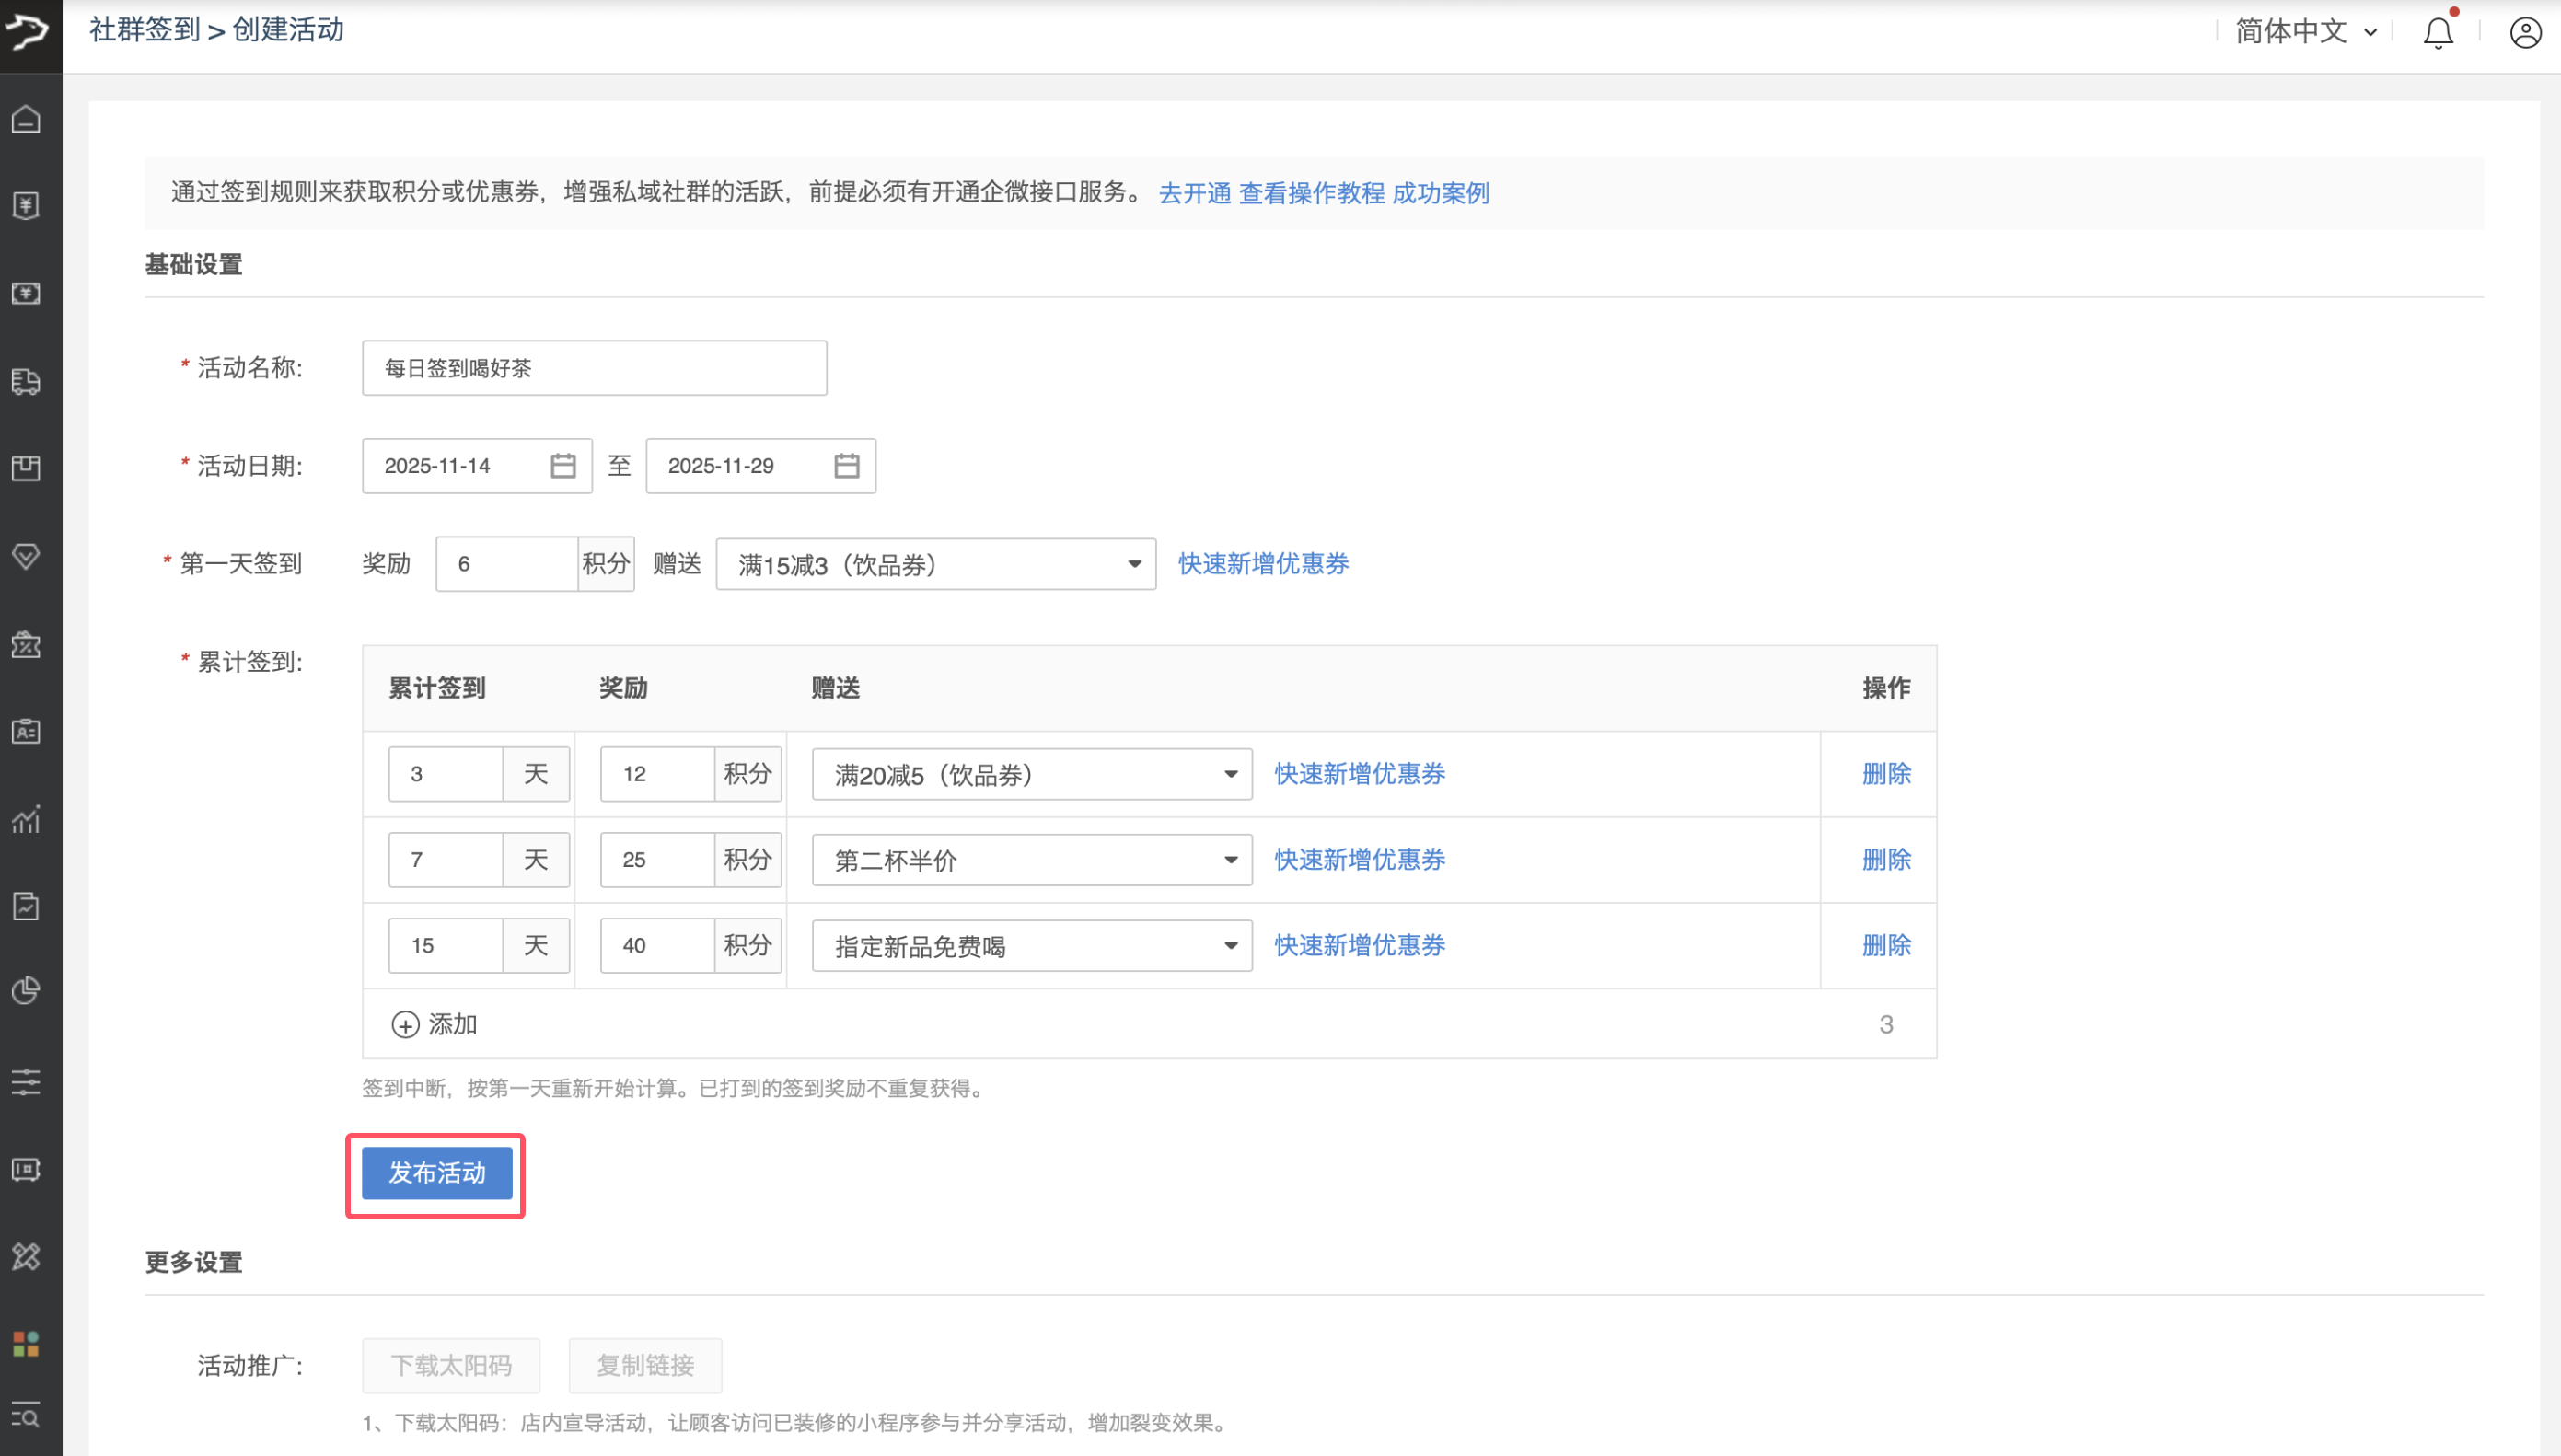Click the end date calendar icon

847,466
